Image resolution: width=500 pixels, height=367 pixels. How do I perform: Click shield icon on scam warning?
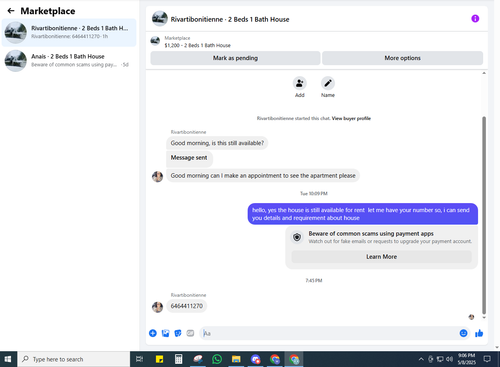click(x=297, y=237)
